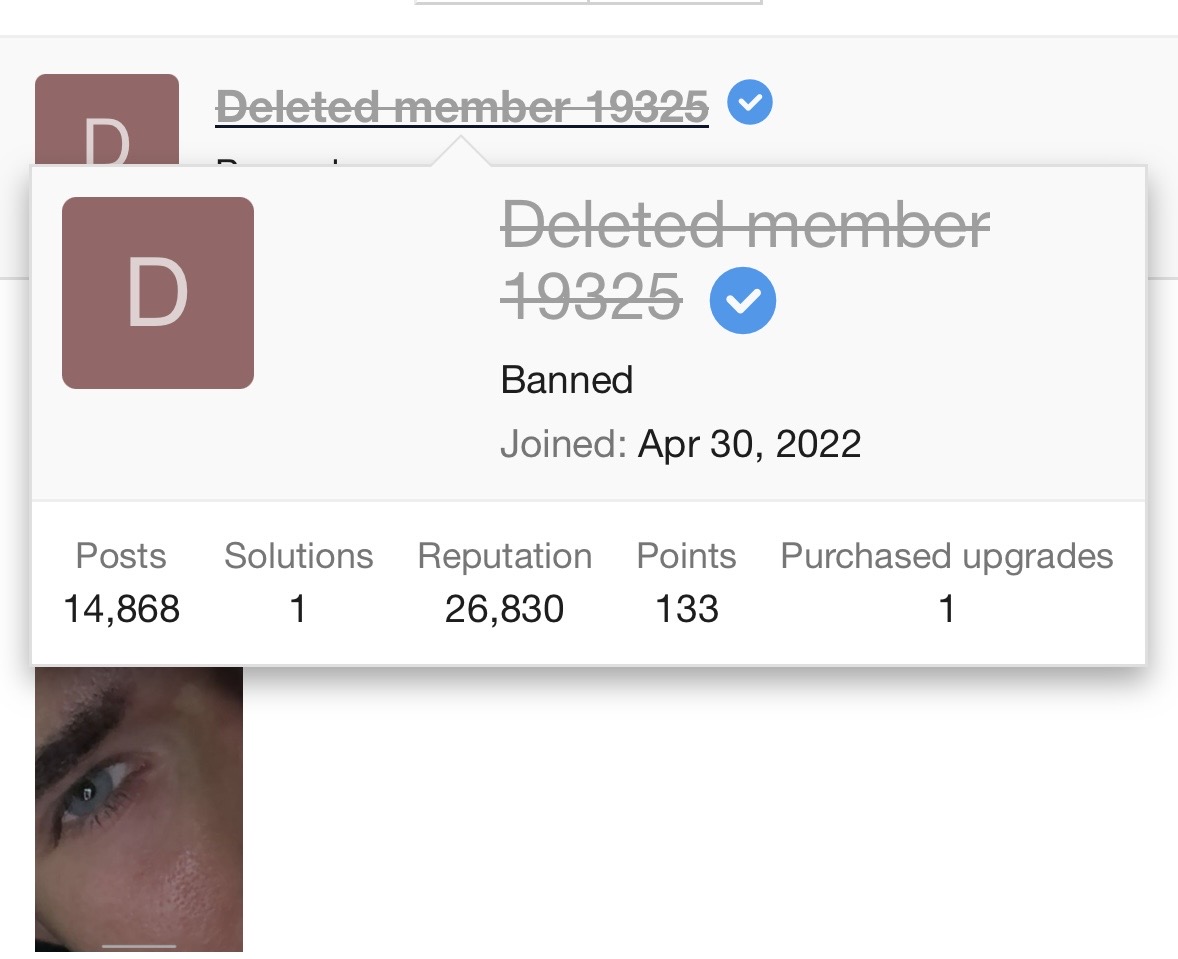
Task: Click the large D avatar in the popup card
Action: click(x=158, y=293)
